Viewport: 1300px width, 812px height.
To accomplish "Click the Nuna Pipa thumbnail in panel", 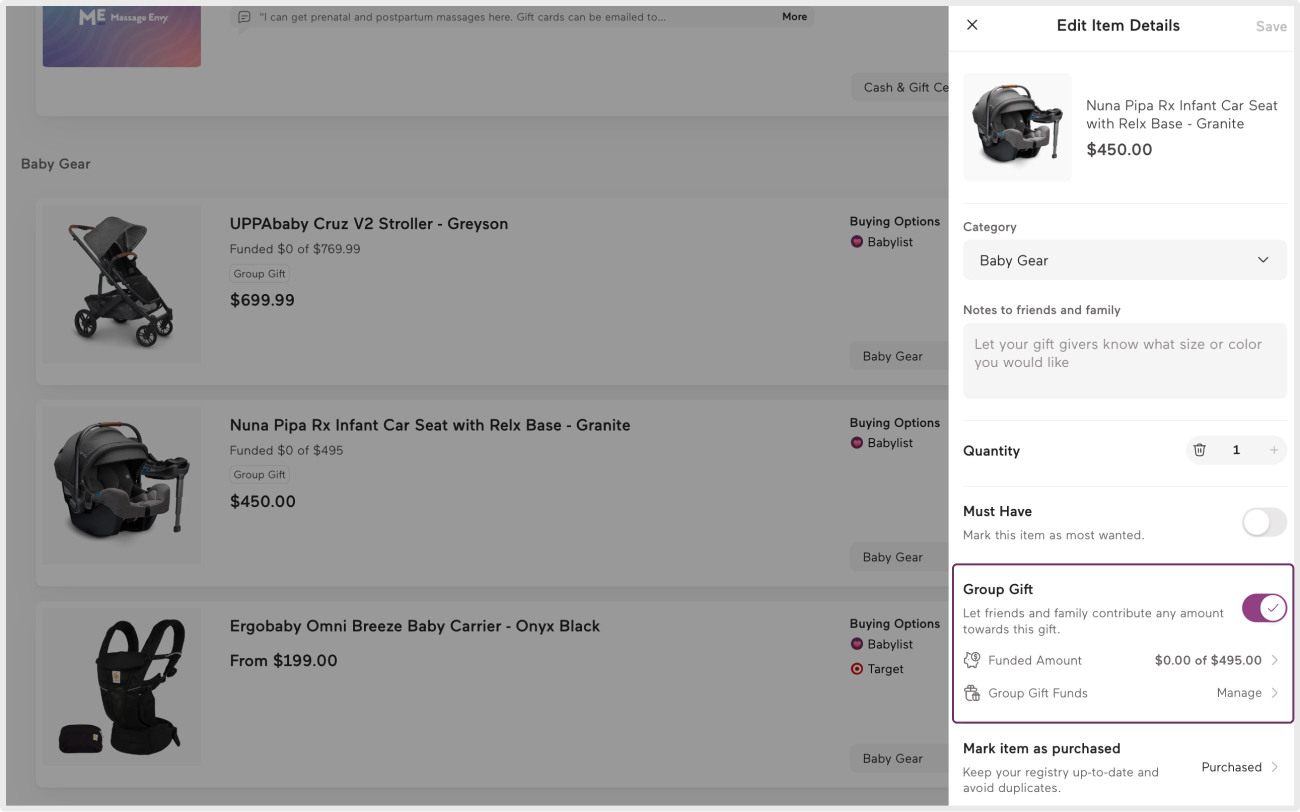I will [x=1017, y=127].
